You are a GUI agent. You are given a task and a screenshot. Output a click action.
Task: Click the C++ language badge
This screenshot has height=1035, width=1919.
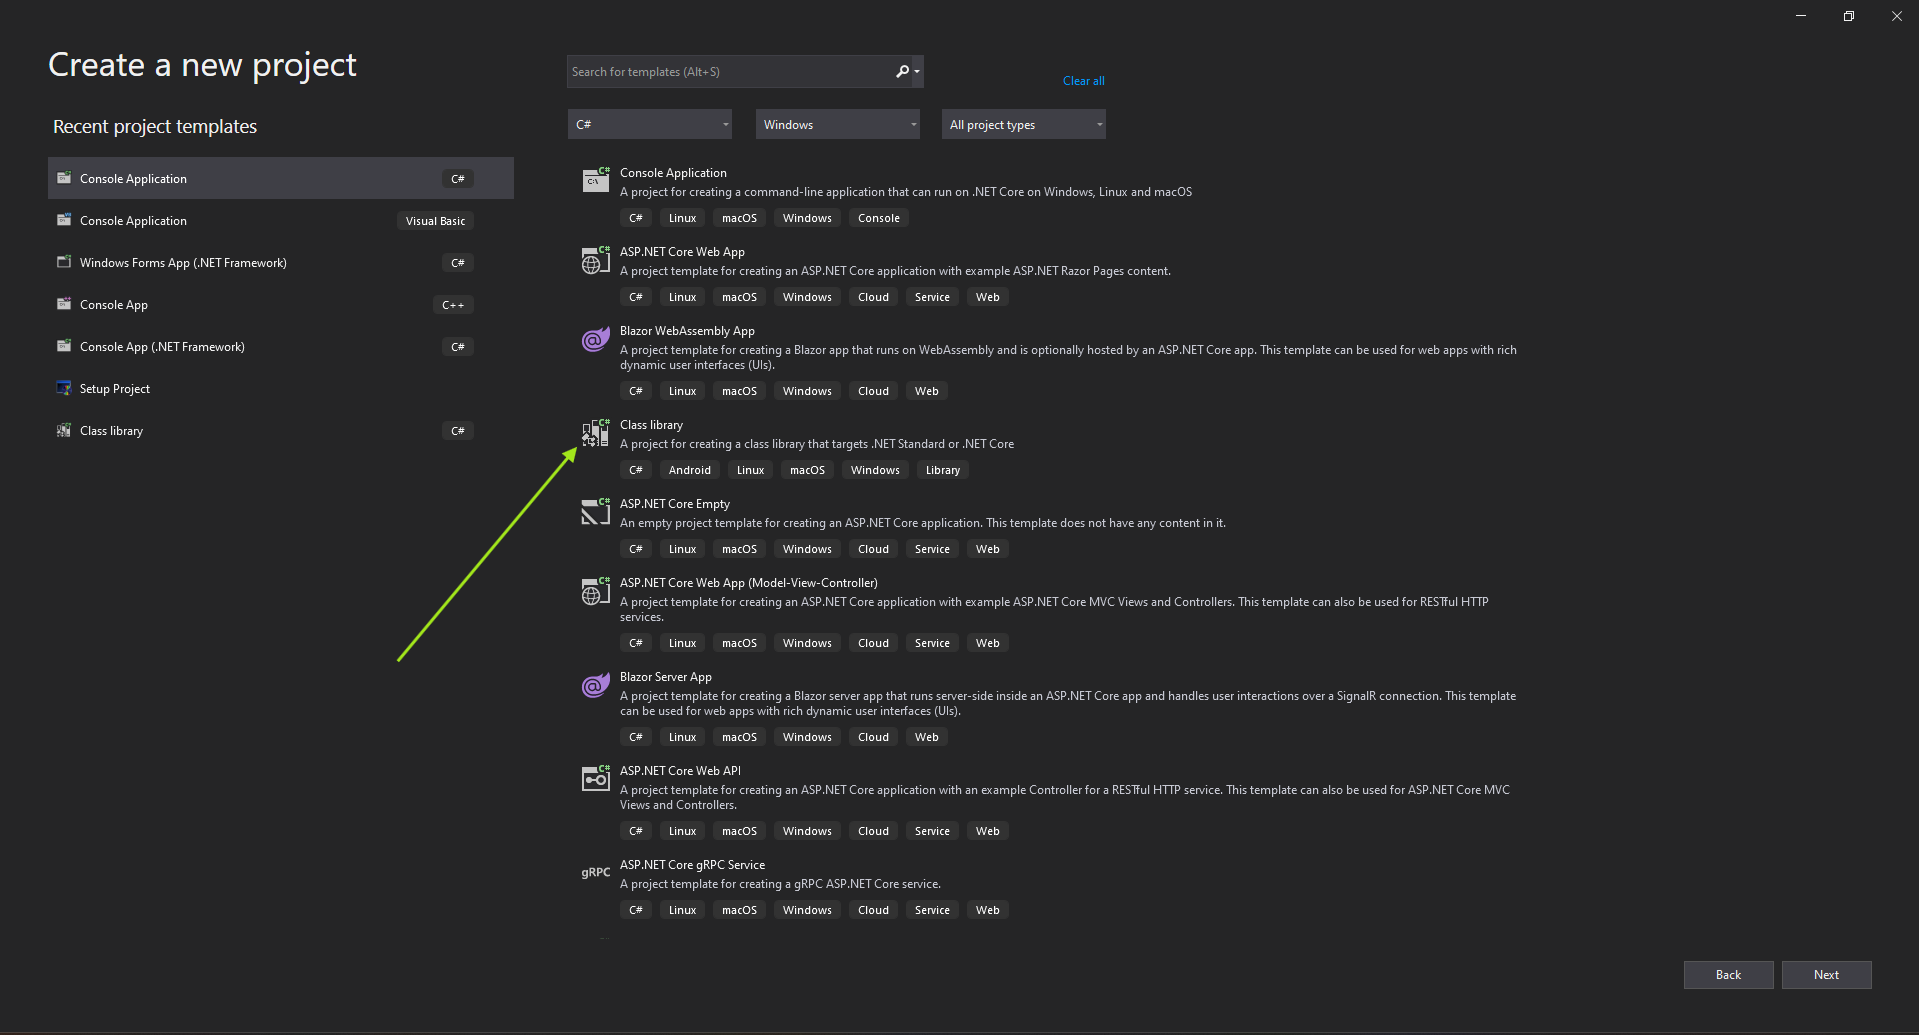click(x=453, y=305)
